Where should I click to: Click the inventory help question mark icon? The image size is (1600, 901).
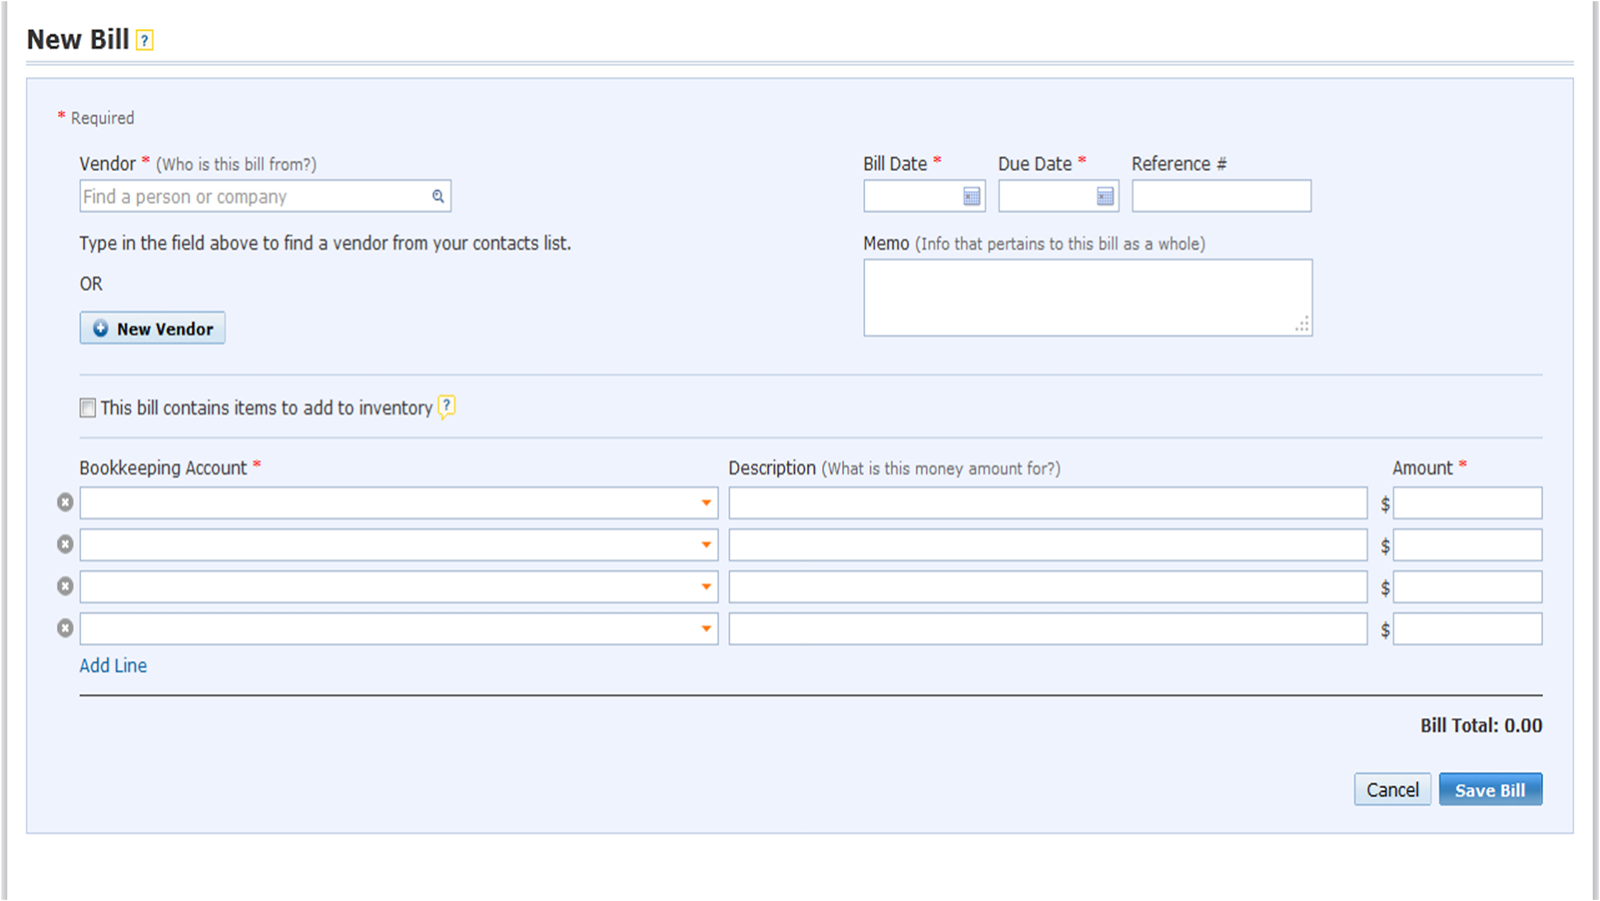click(447, 406)
